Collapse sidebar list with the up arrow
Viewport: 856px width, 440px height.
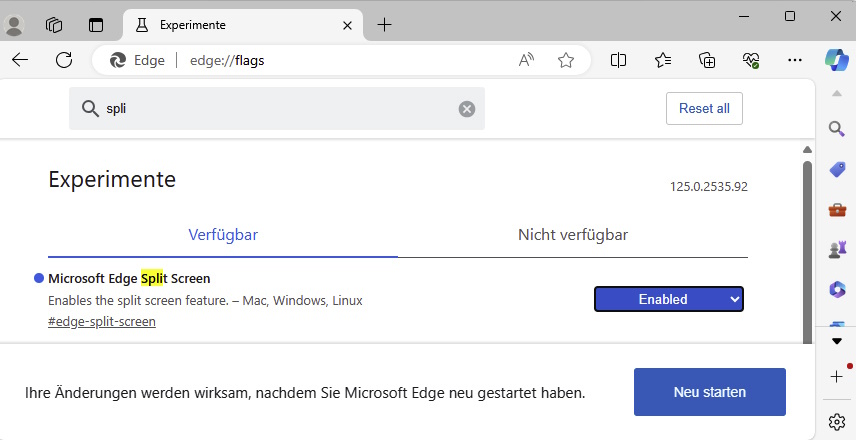point(837,94)
